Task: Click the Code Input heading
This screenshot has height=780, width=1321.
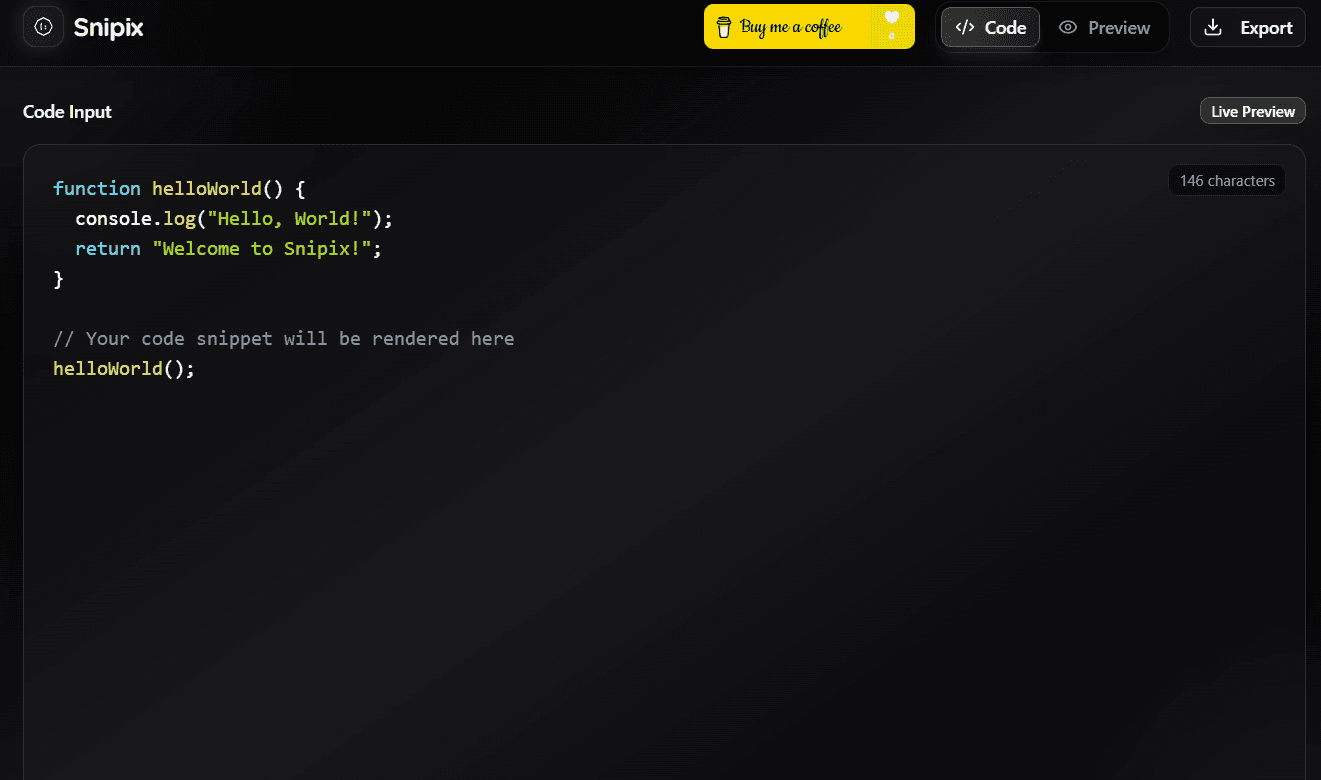Action: click(x=67, y=111)
